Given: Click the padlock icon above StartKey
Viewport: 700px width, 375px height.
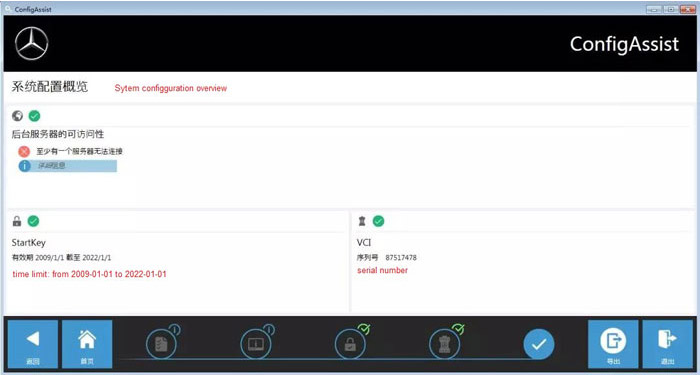Looking at the screenshot, I should point(17,221).
